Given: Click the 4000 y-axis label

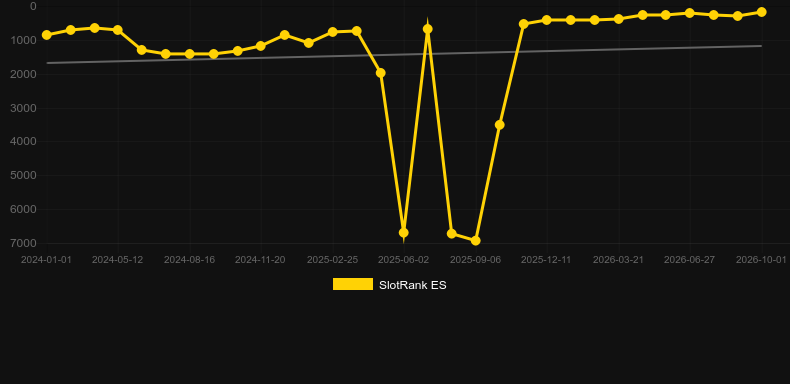Looking at the screenshot, I should coord(23,142).
